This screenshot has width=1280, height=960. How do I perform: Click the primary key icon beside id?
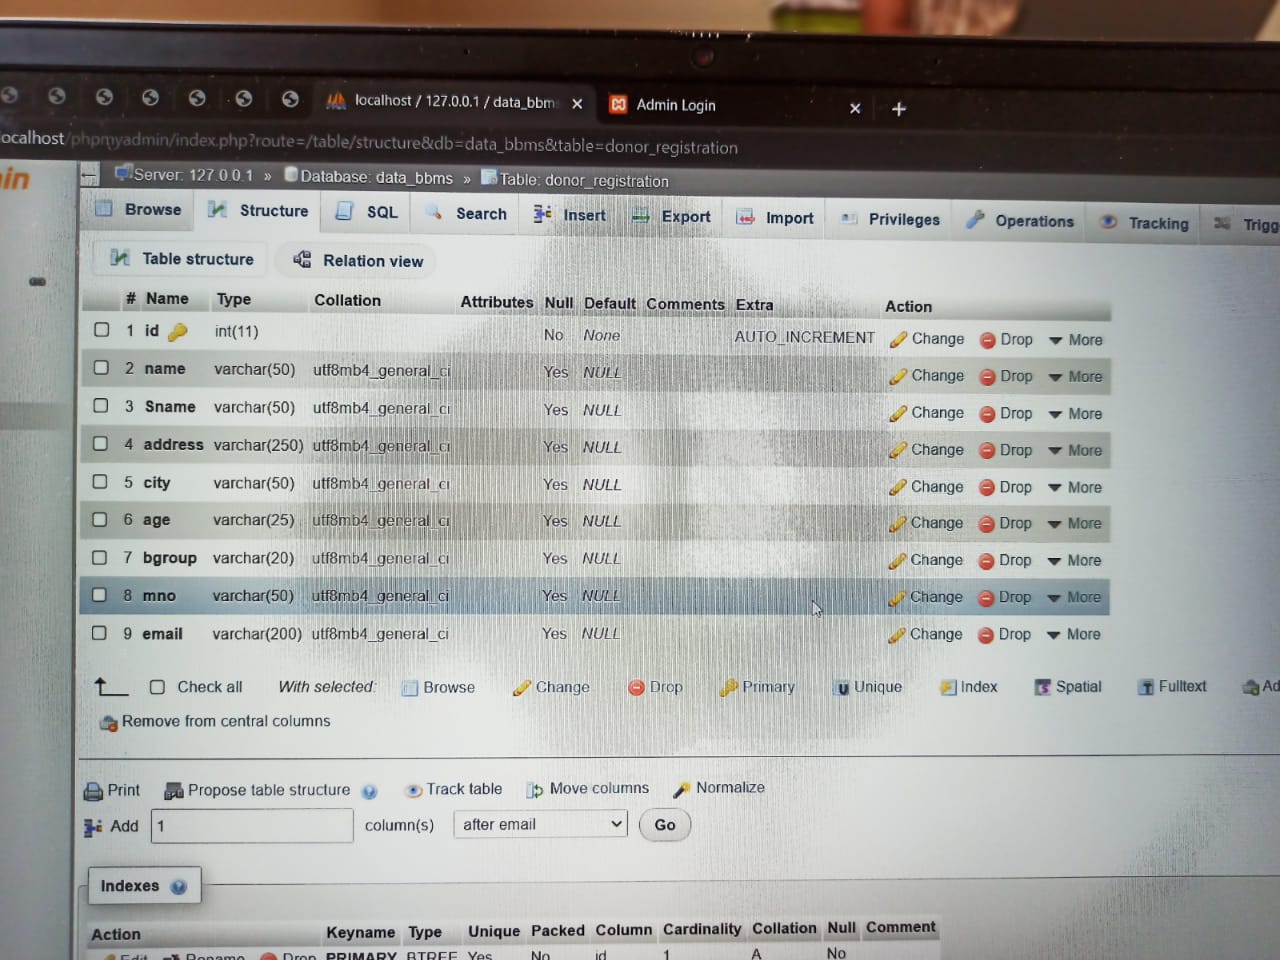tap(178, 331)
